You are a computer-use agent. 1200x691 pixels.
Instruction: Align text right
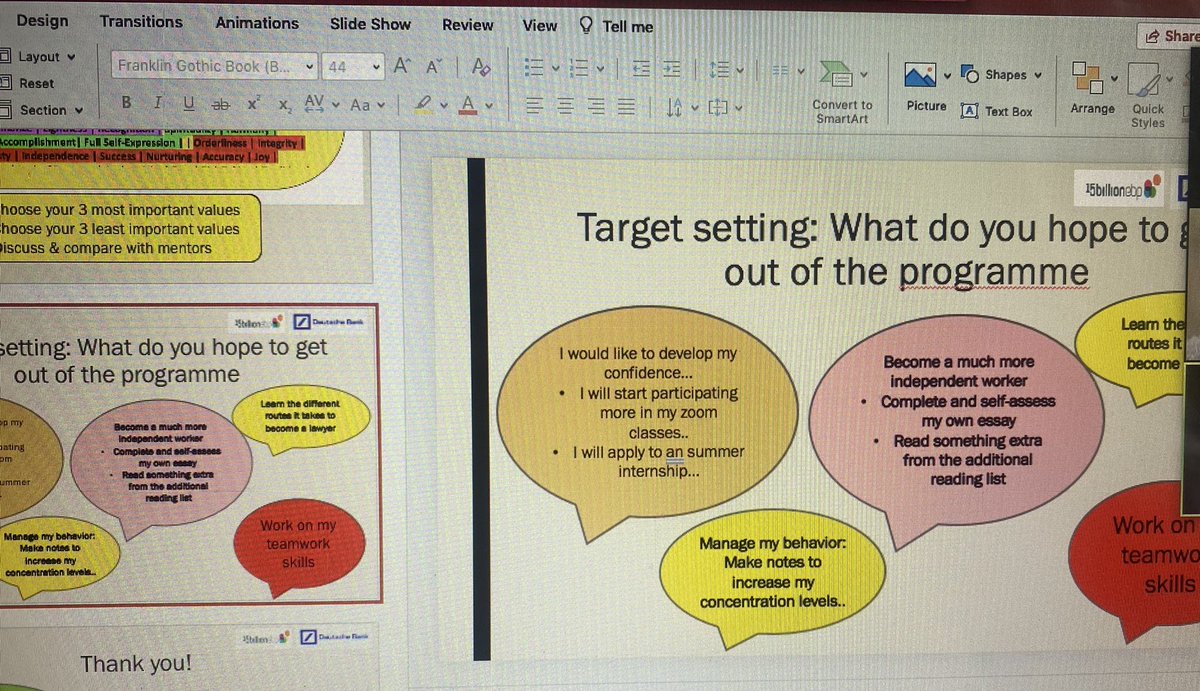click(597, 105)
